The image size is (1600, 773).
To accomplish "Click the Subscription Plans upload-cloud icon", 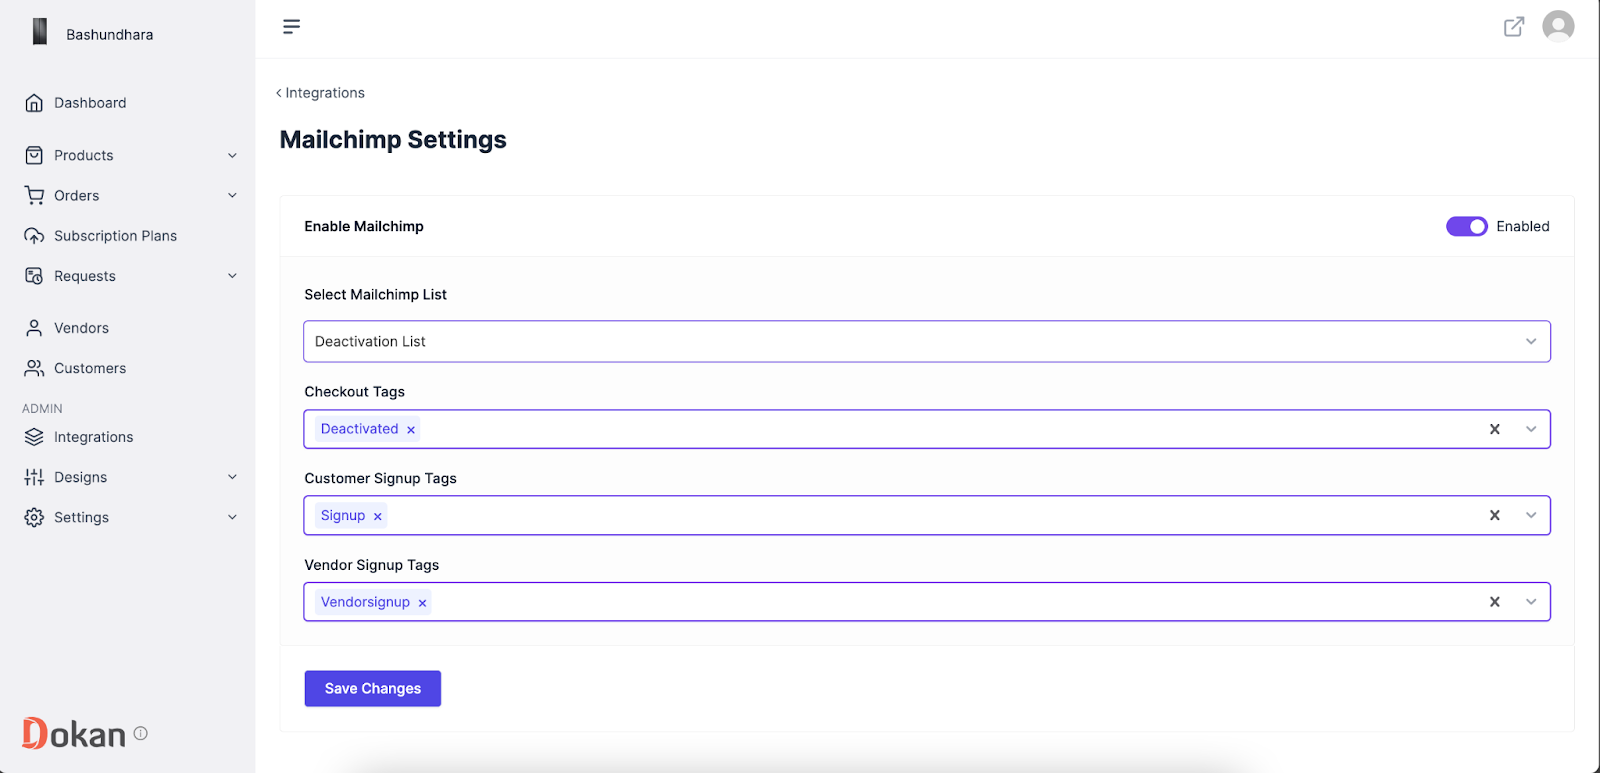I will click(x=34, y=236).
